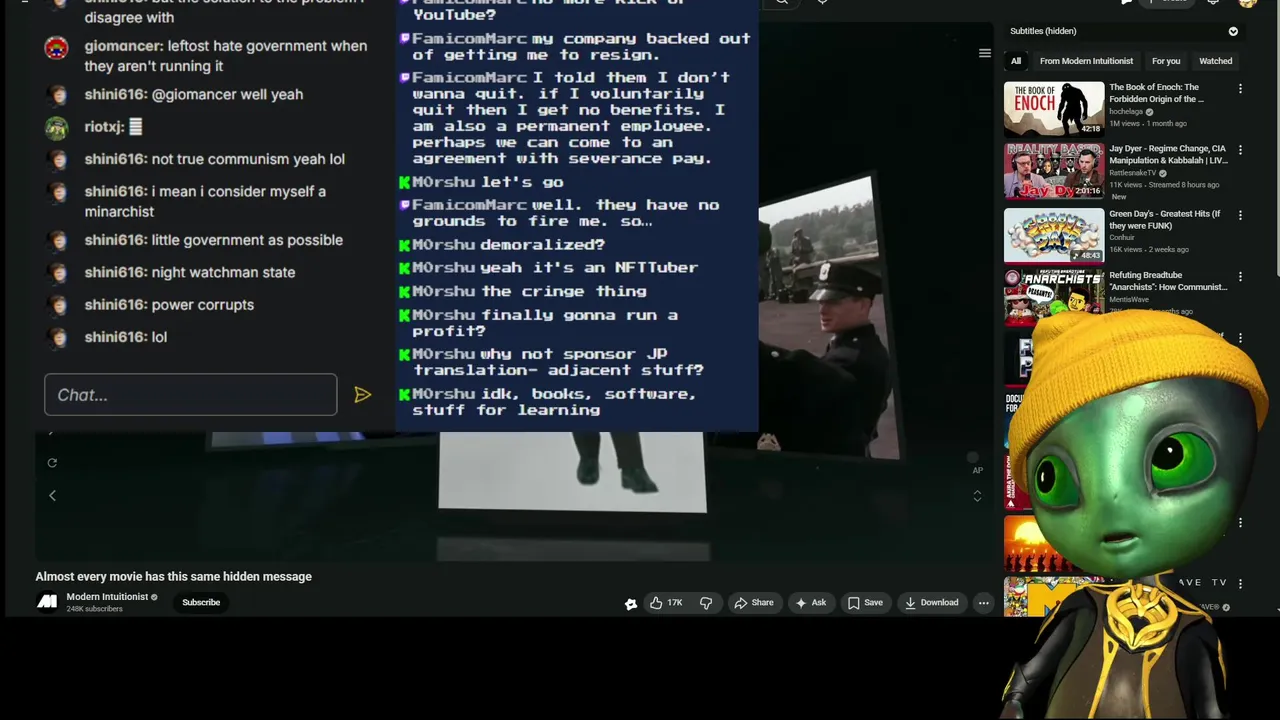Image resolution: width=1280 pixels, height=720 pixels.
Task: Click shini616 avatar beside 'lol' message
Action: point(56,337)
